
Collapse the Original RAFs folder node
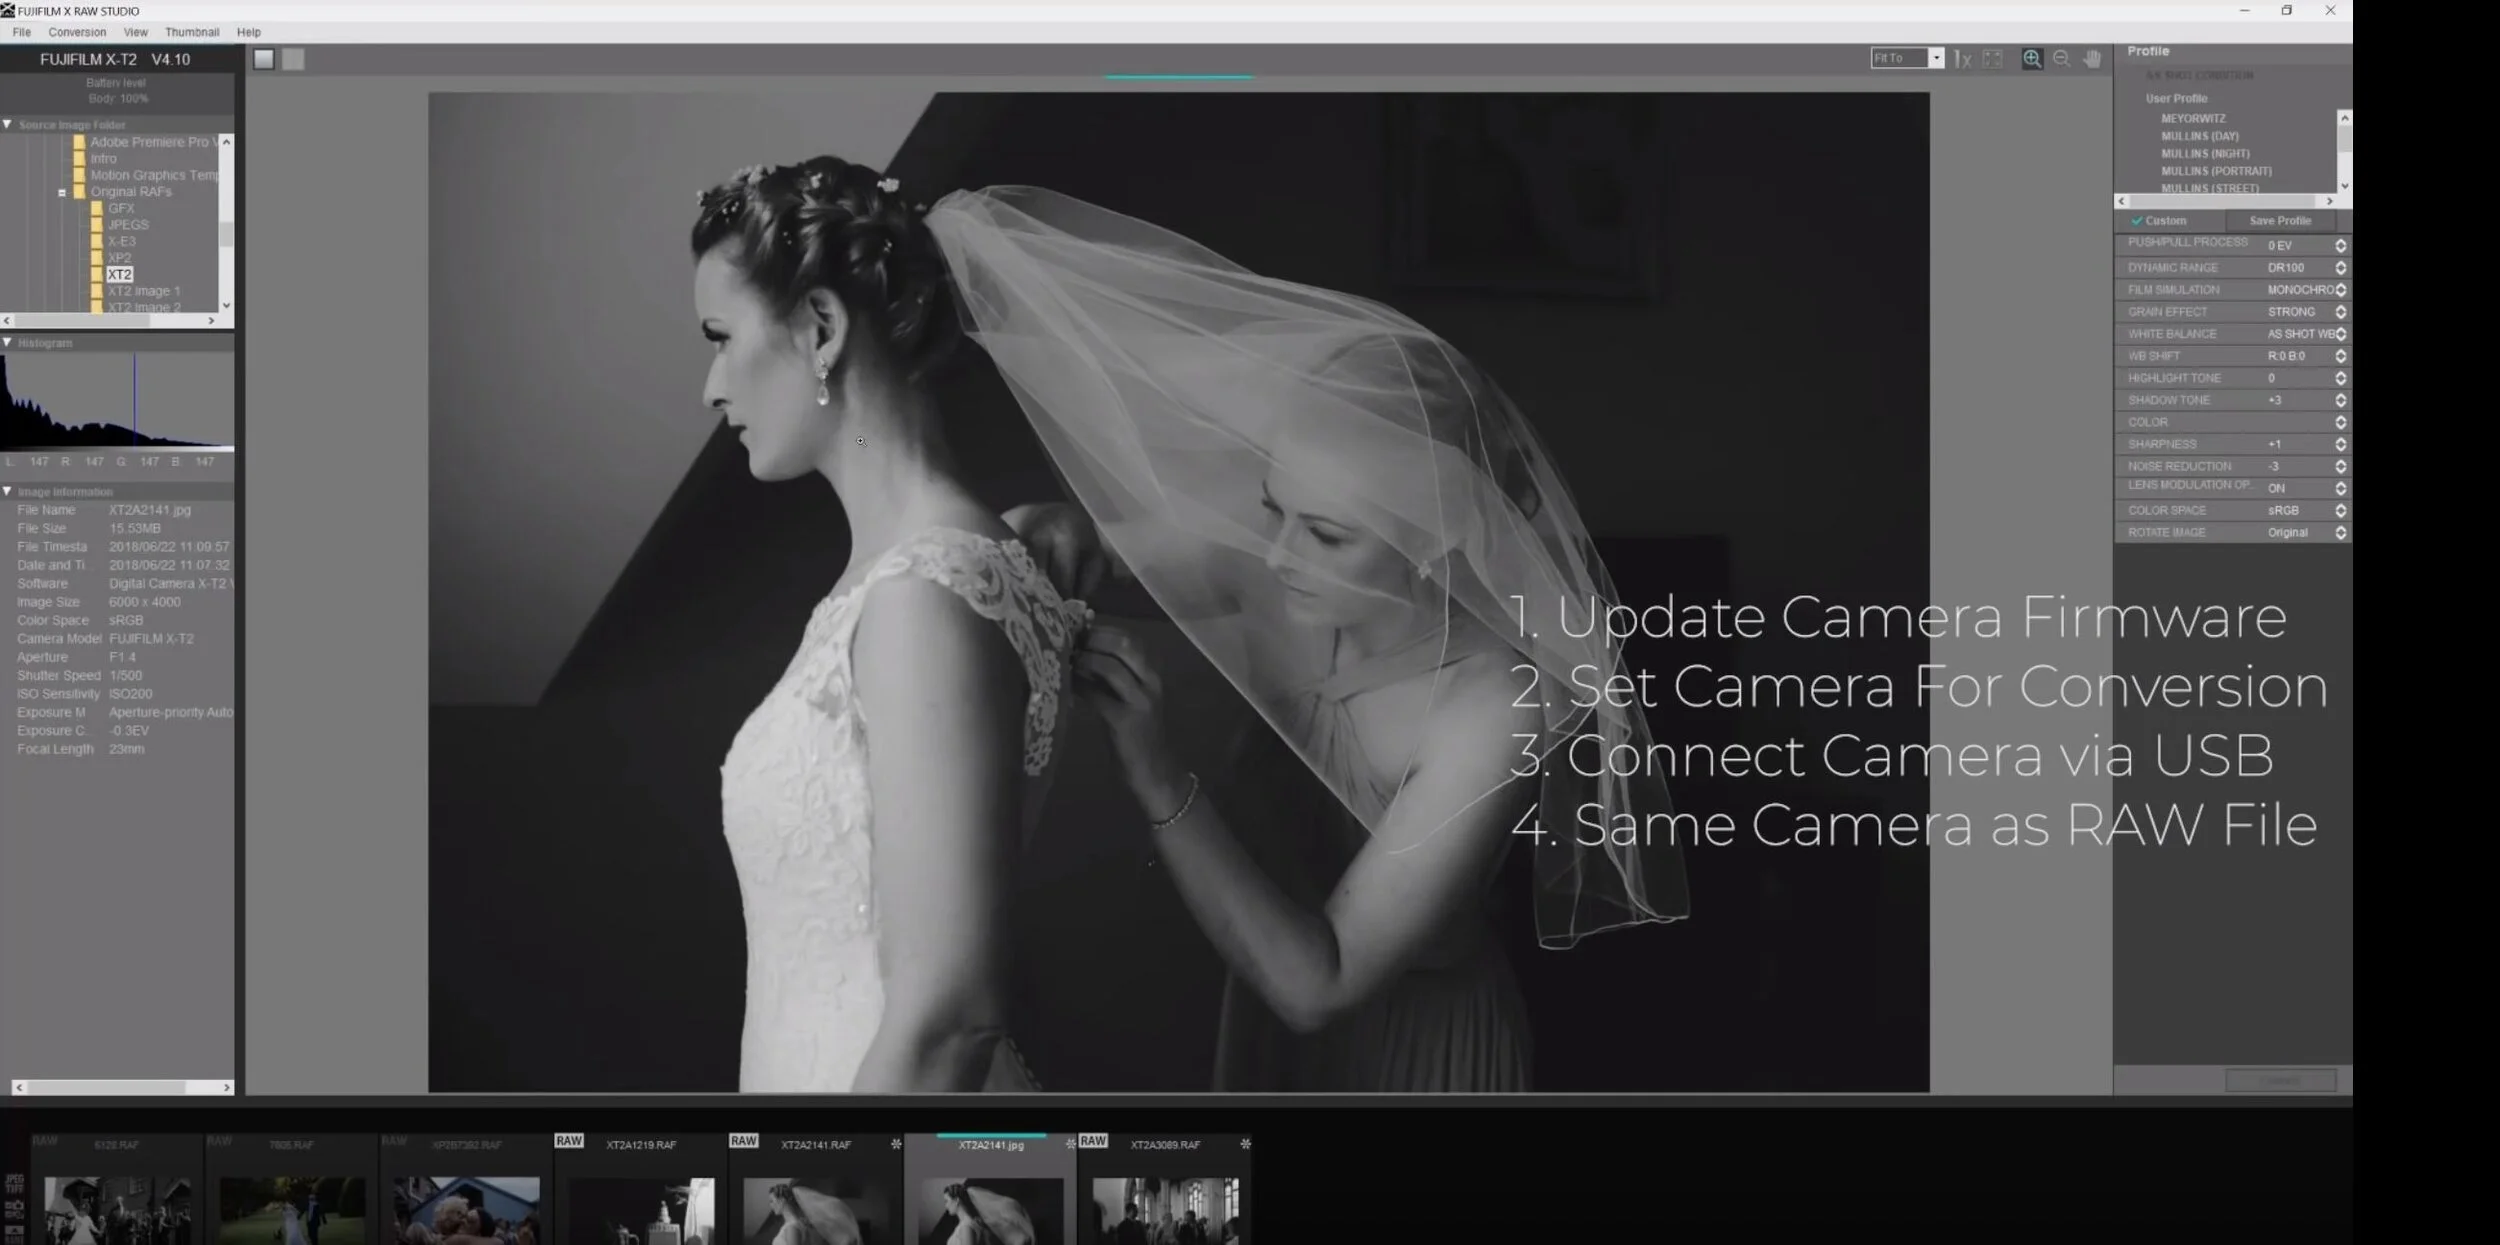[x=62, y=192]
